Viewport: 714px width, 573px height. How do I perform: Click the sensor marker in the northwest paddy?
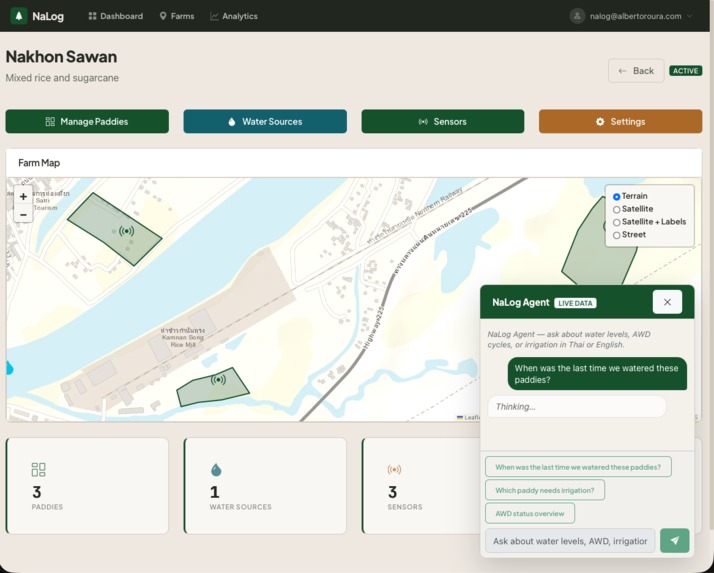[x=126, y=231]
